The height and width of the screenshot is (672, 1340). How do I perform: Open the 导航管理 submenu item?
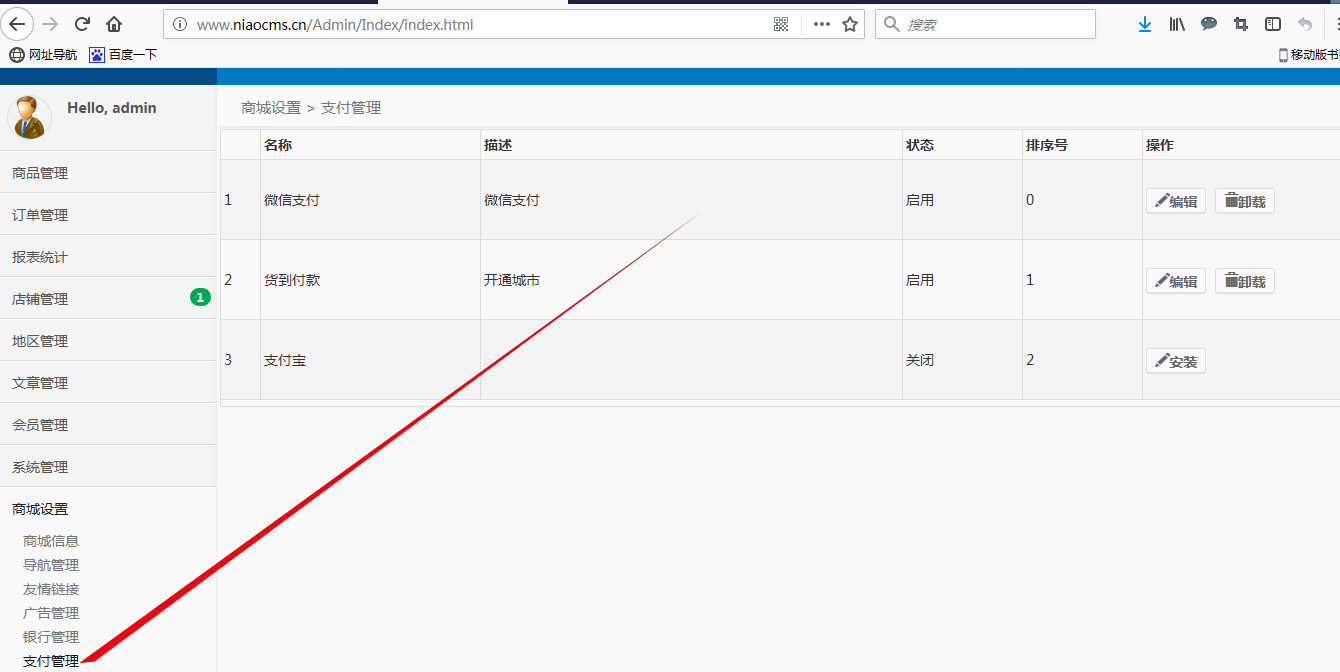tap(51, 565)
